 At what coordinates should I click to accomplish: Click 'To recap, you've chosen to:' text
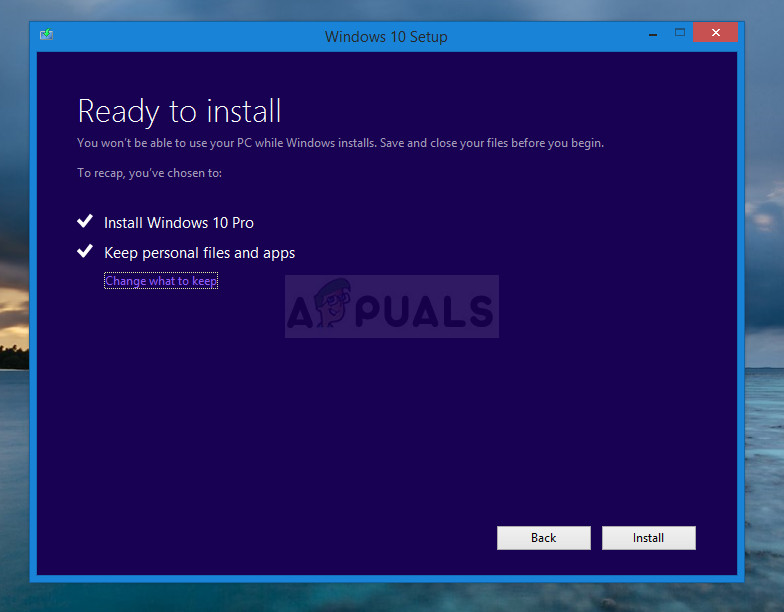tap(150, 173)
